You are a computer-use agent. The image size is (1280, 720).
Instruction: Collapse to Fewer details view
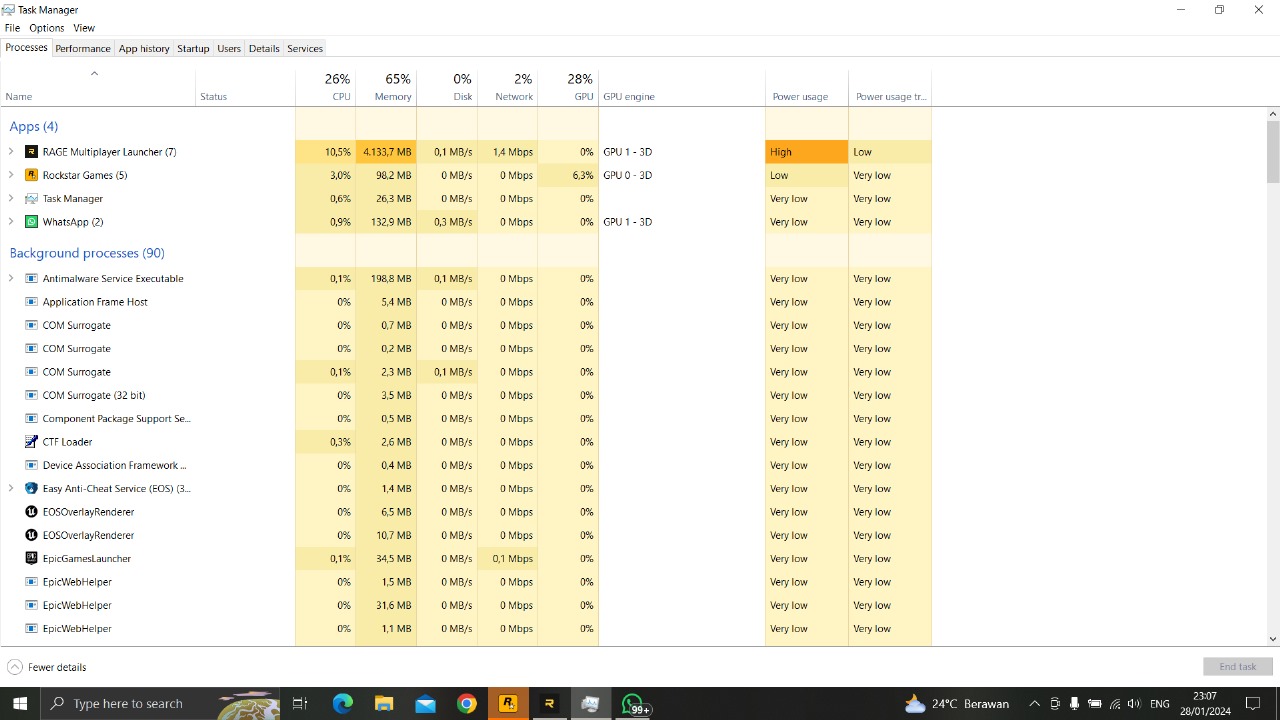click(47, 667)
